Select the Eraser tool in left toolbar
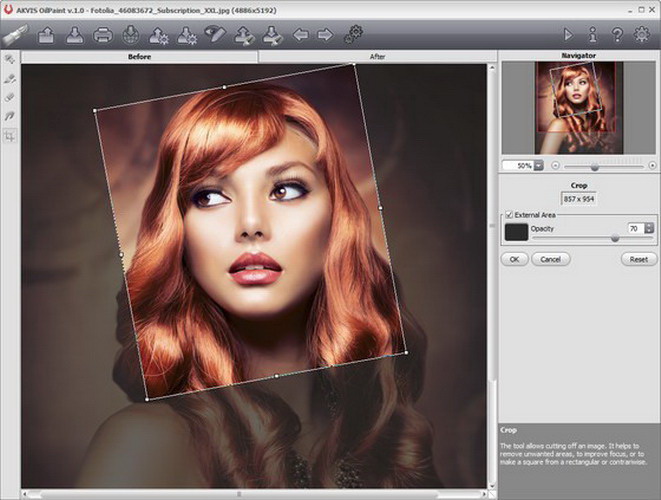Screen dimensions: 661x500 10,97
